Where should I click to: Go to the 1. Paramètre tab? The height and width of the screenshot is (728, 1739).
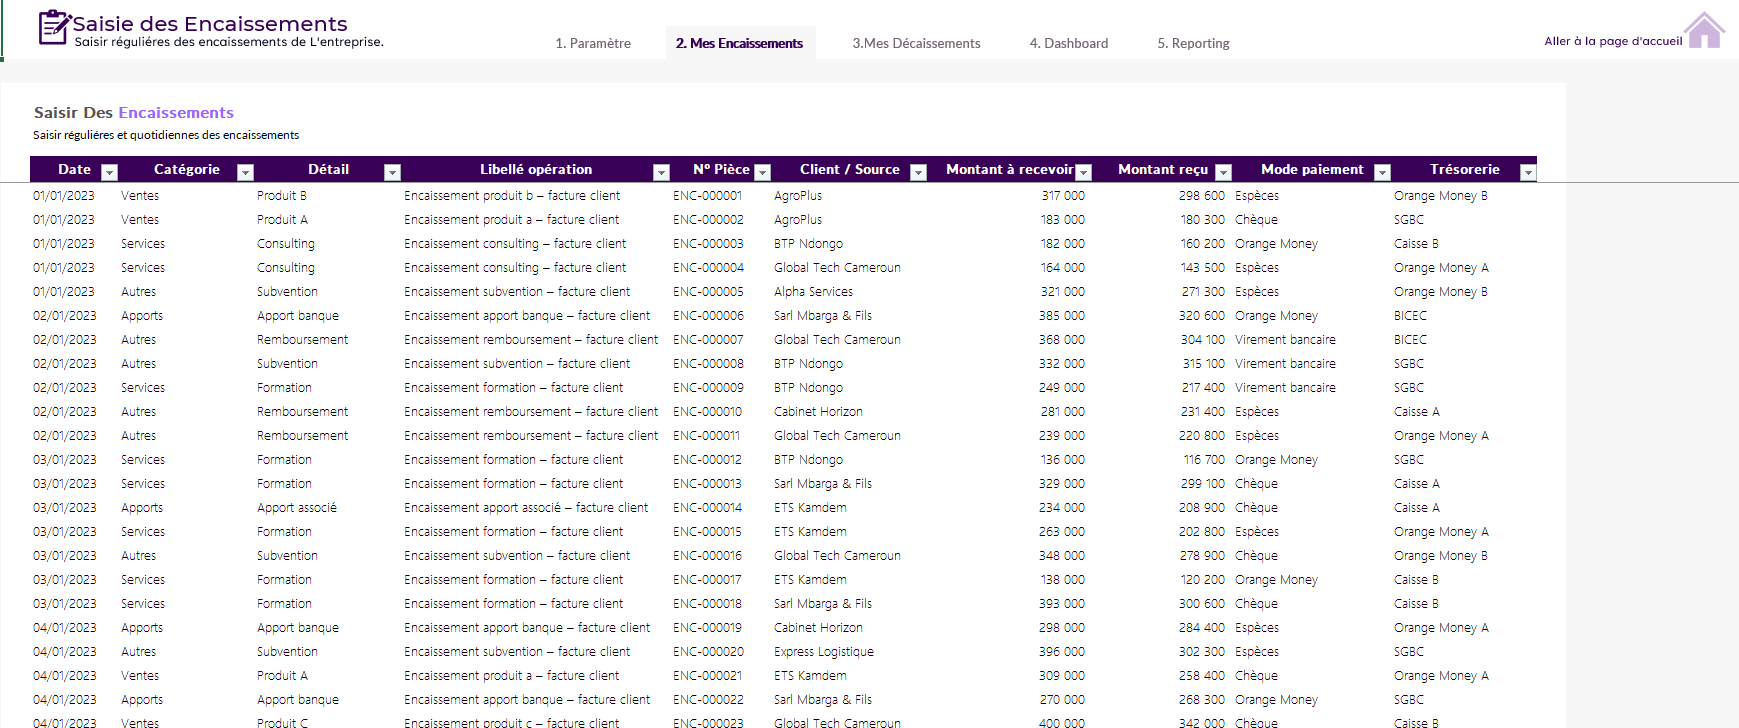pos(593,43)
